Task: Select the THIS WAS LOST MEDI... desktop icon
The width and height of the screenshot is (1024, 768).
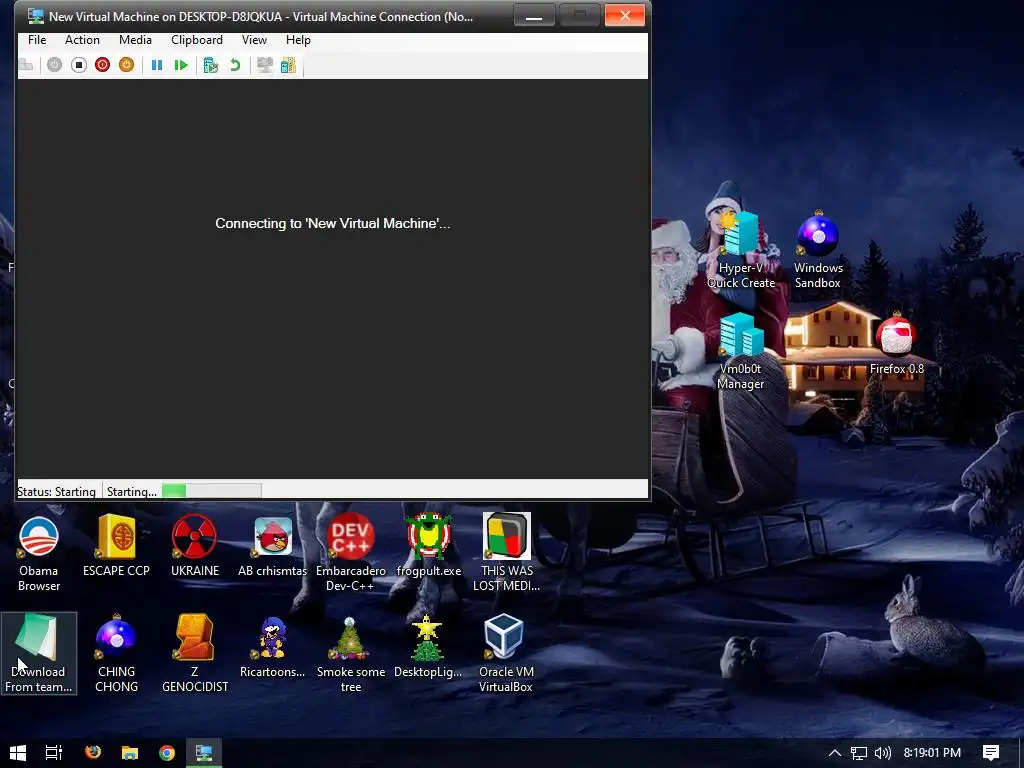Action: [507, 552]
